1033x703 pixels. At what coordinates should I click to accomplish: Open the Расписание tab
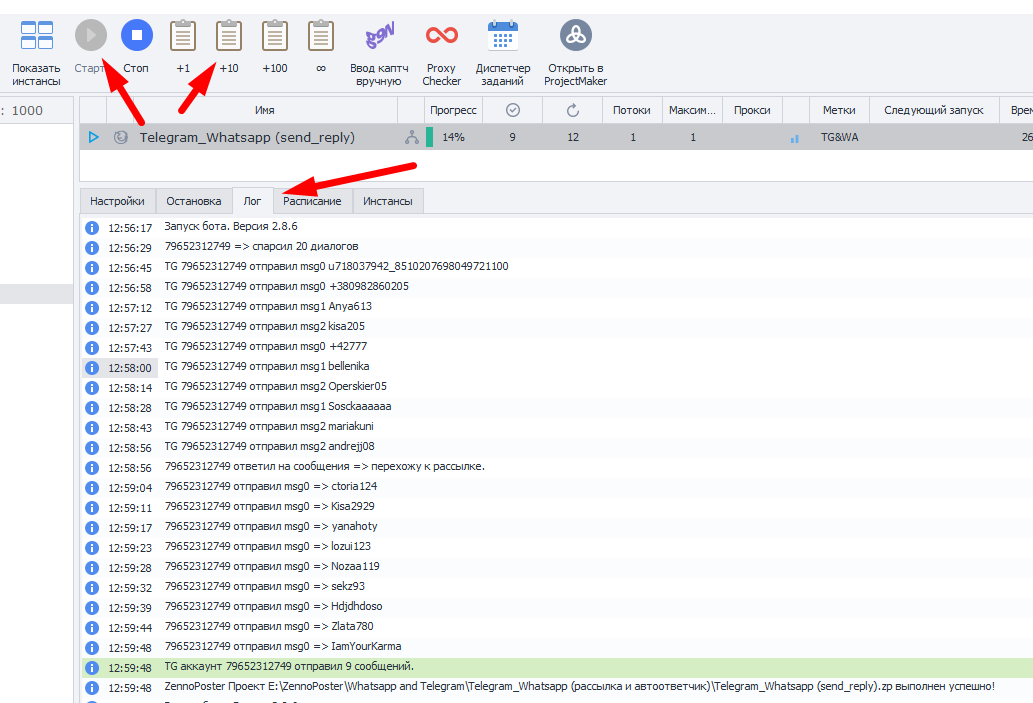point(312,201)
